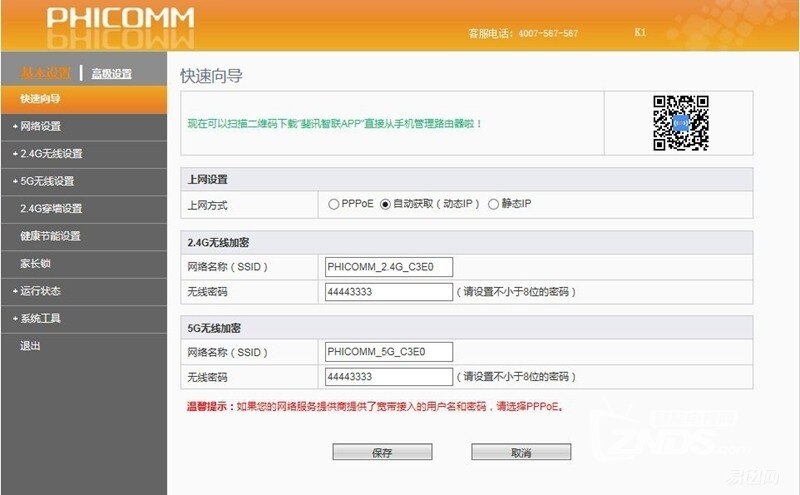The image size is (800, 495).
Task: Switch to the 高级设置 tab
Action: tap(112, 73)
